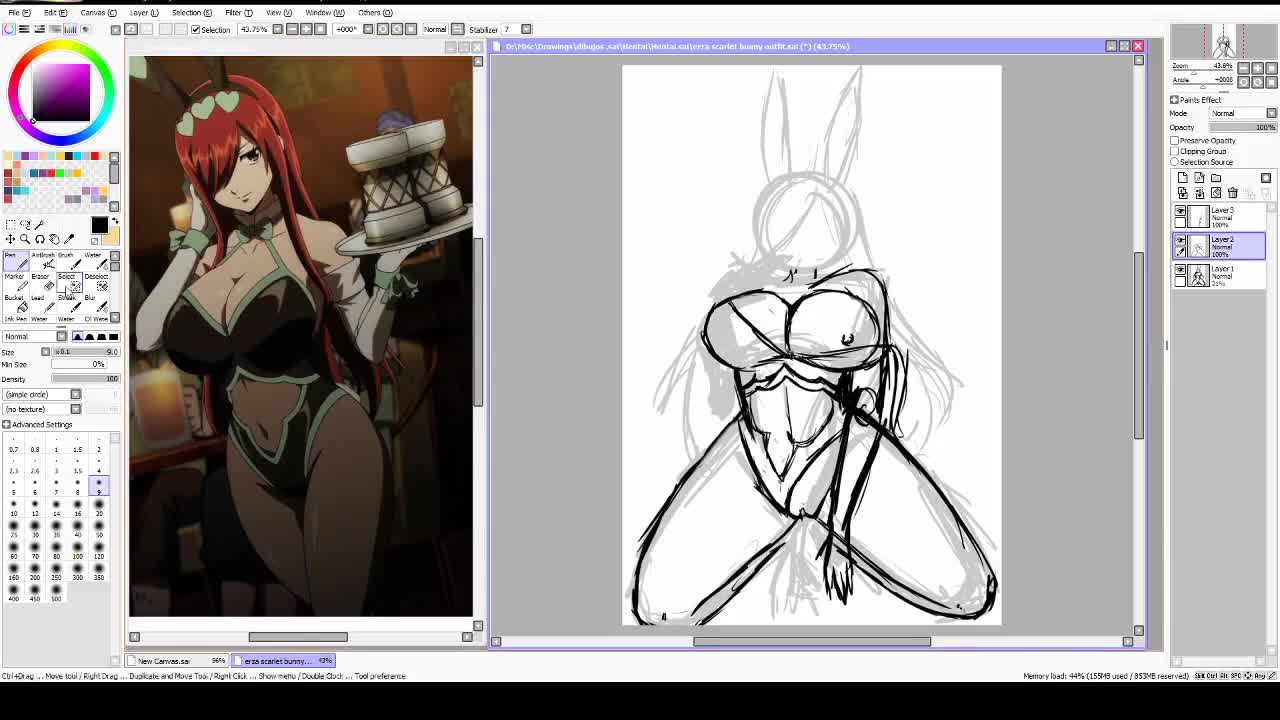Viewport: 1280px width, 720px height.
Task: Switch to erza scarlet bunny tab
Action: pos(284,661)
